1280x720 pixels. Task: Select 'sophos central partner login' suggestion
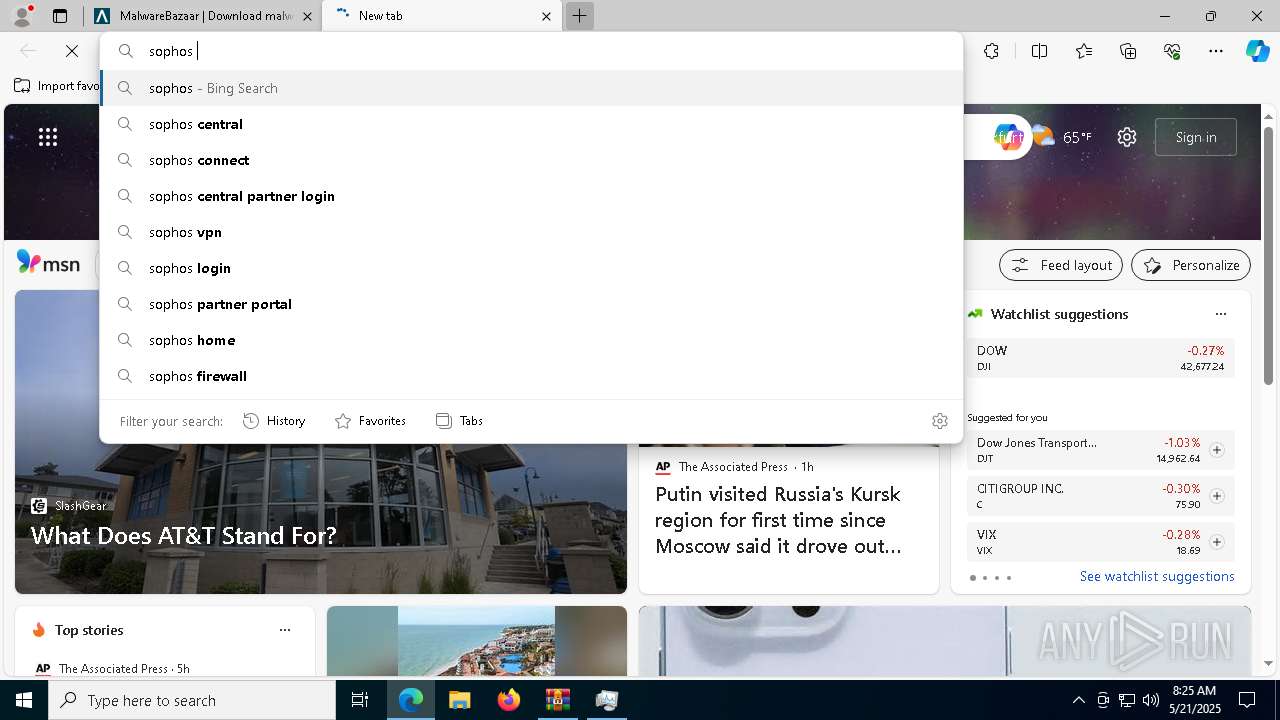pos(531,196)
